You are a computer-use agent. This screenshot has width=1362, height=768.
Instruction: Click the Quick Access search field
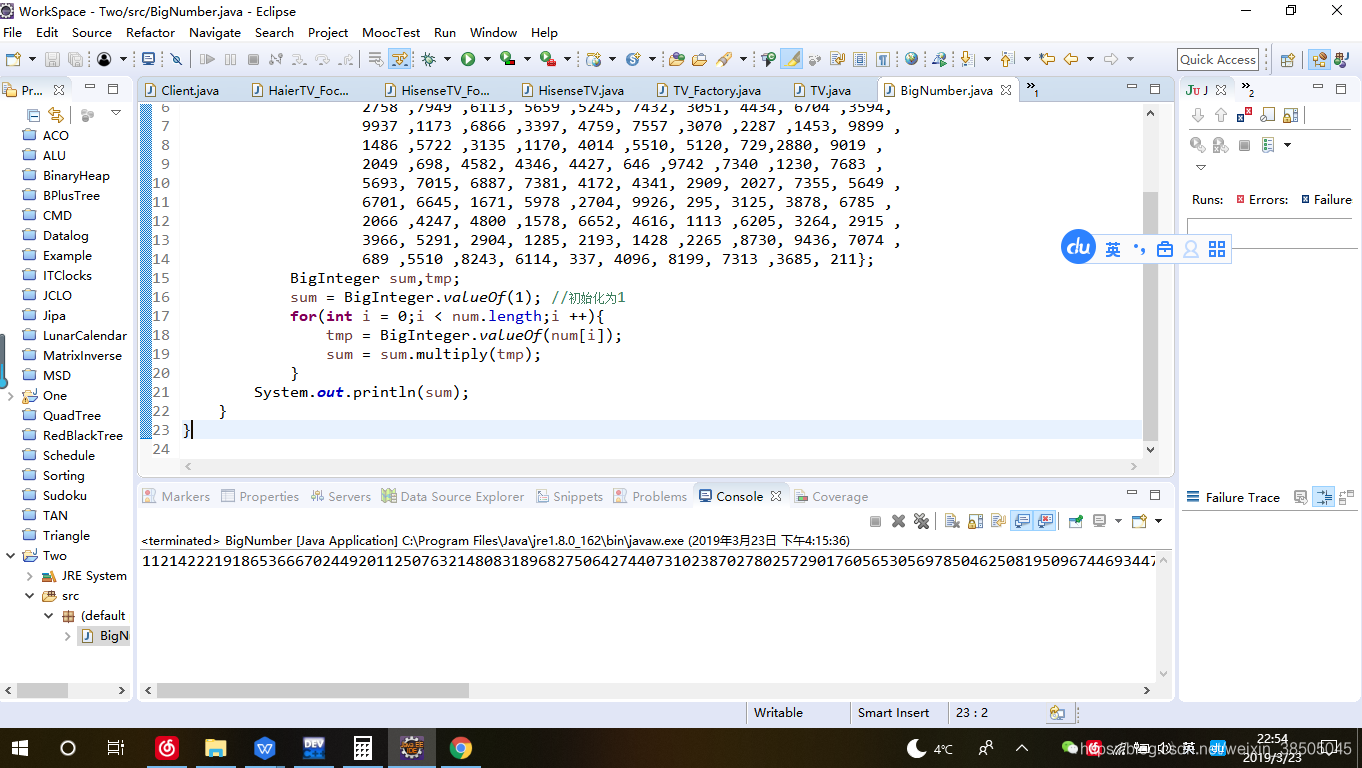coord(1218,59)
